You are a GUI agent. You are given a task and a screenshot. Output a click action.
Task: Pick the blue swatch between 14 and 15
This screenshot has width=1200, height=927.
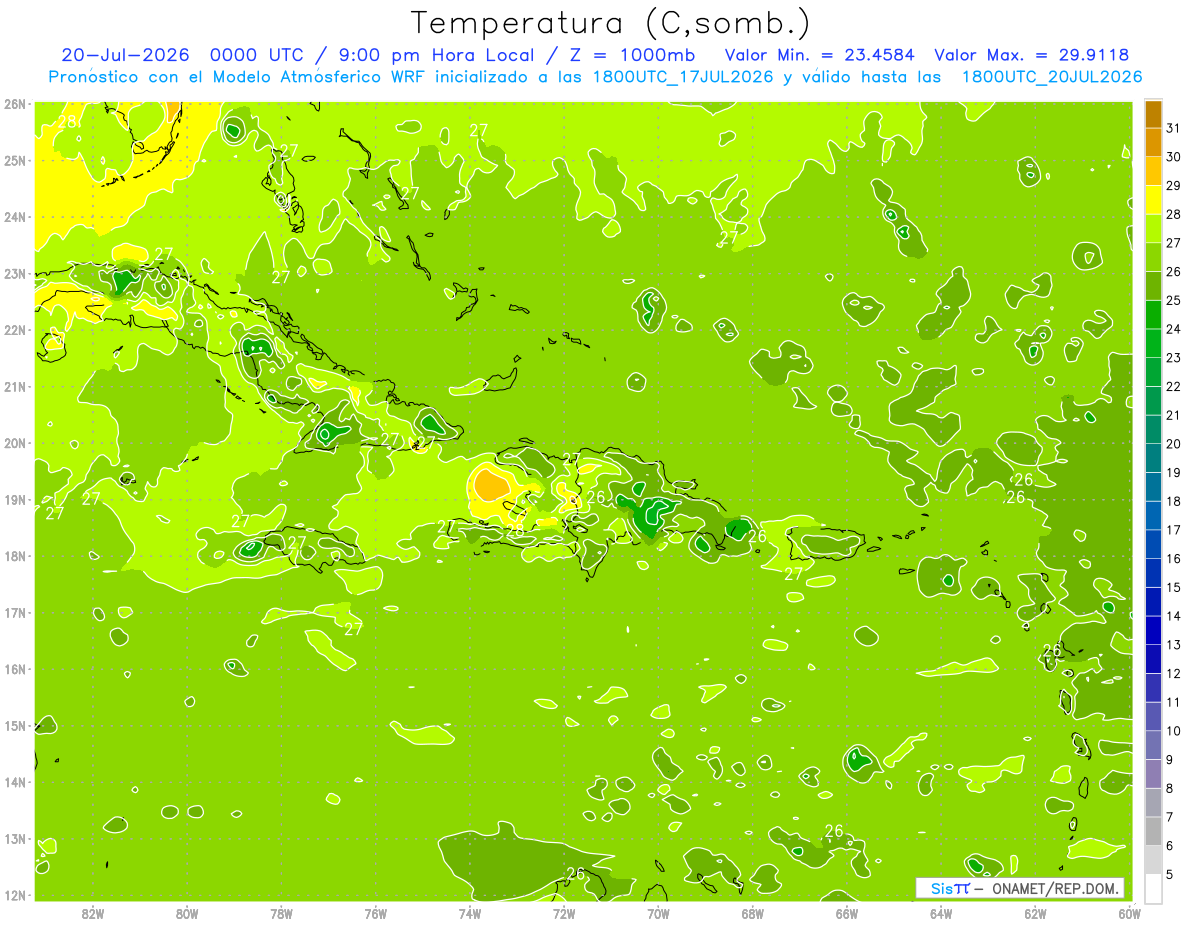click(1154, 602)
